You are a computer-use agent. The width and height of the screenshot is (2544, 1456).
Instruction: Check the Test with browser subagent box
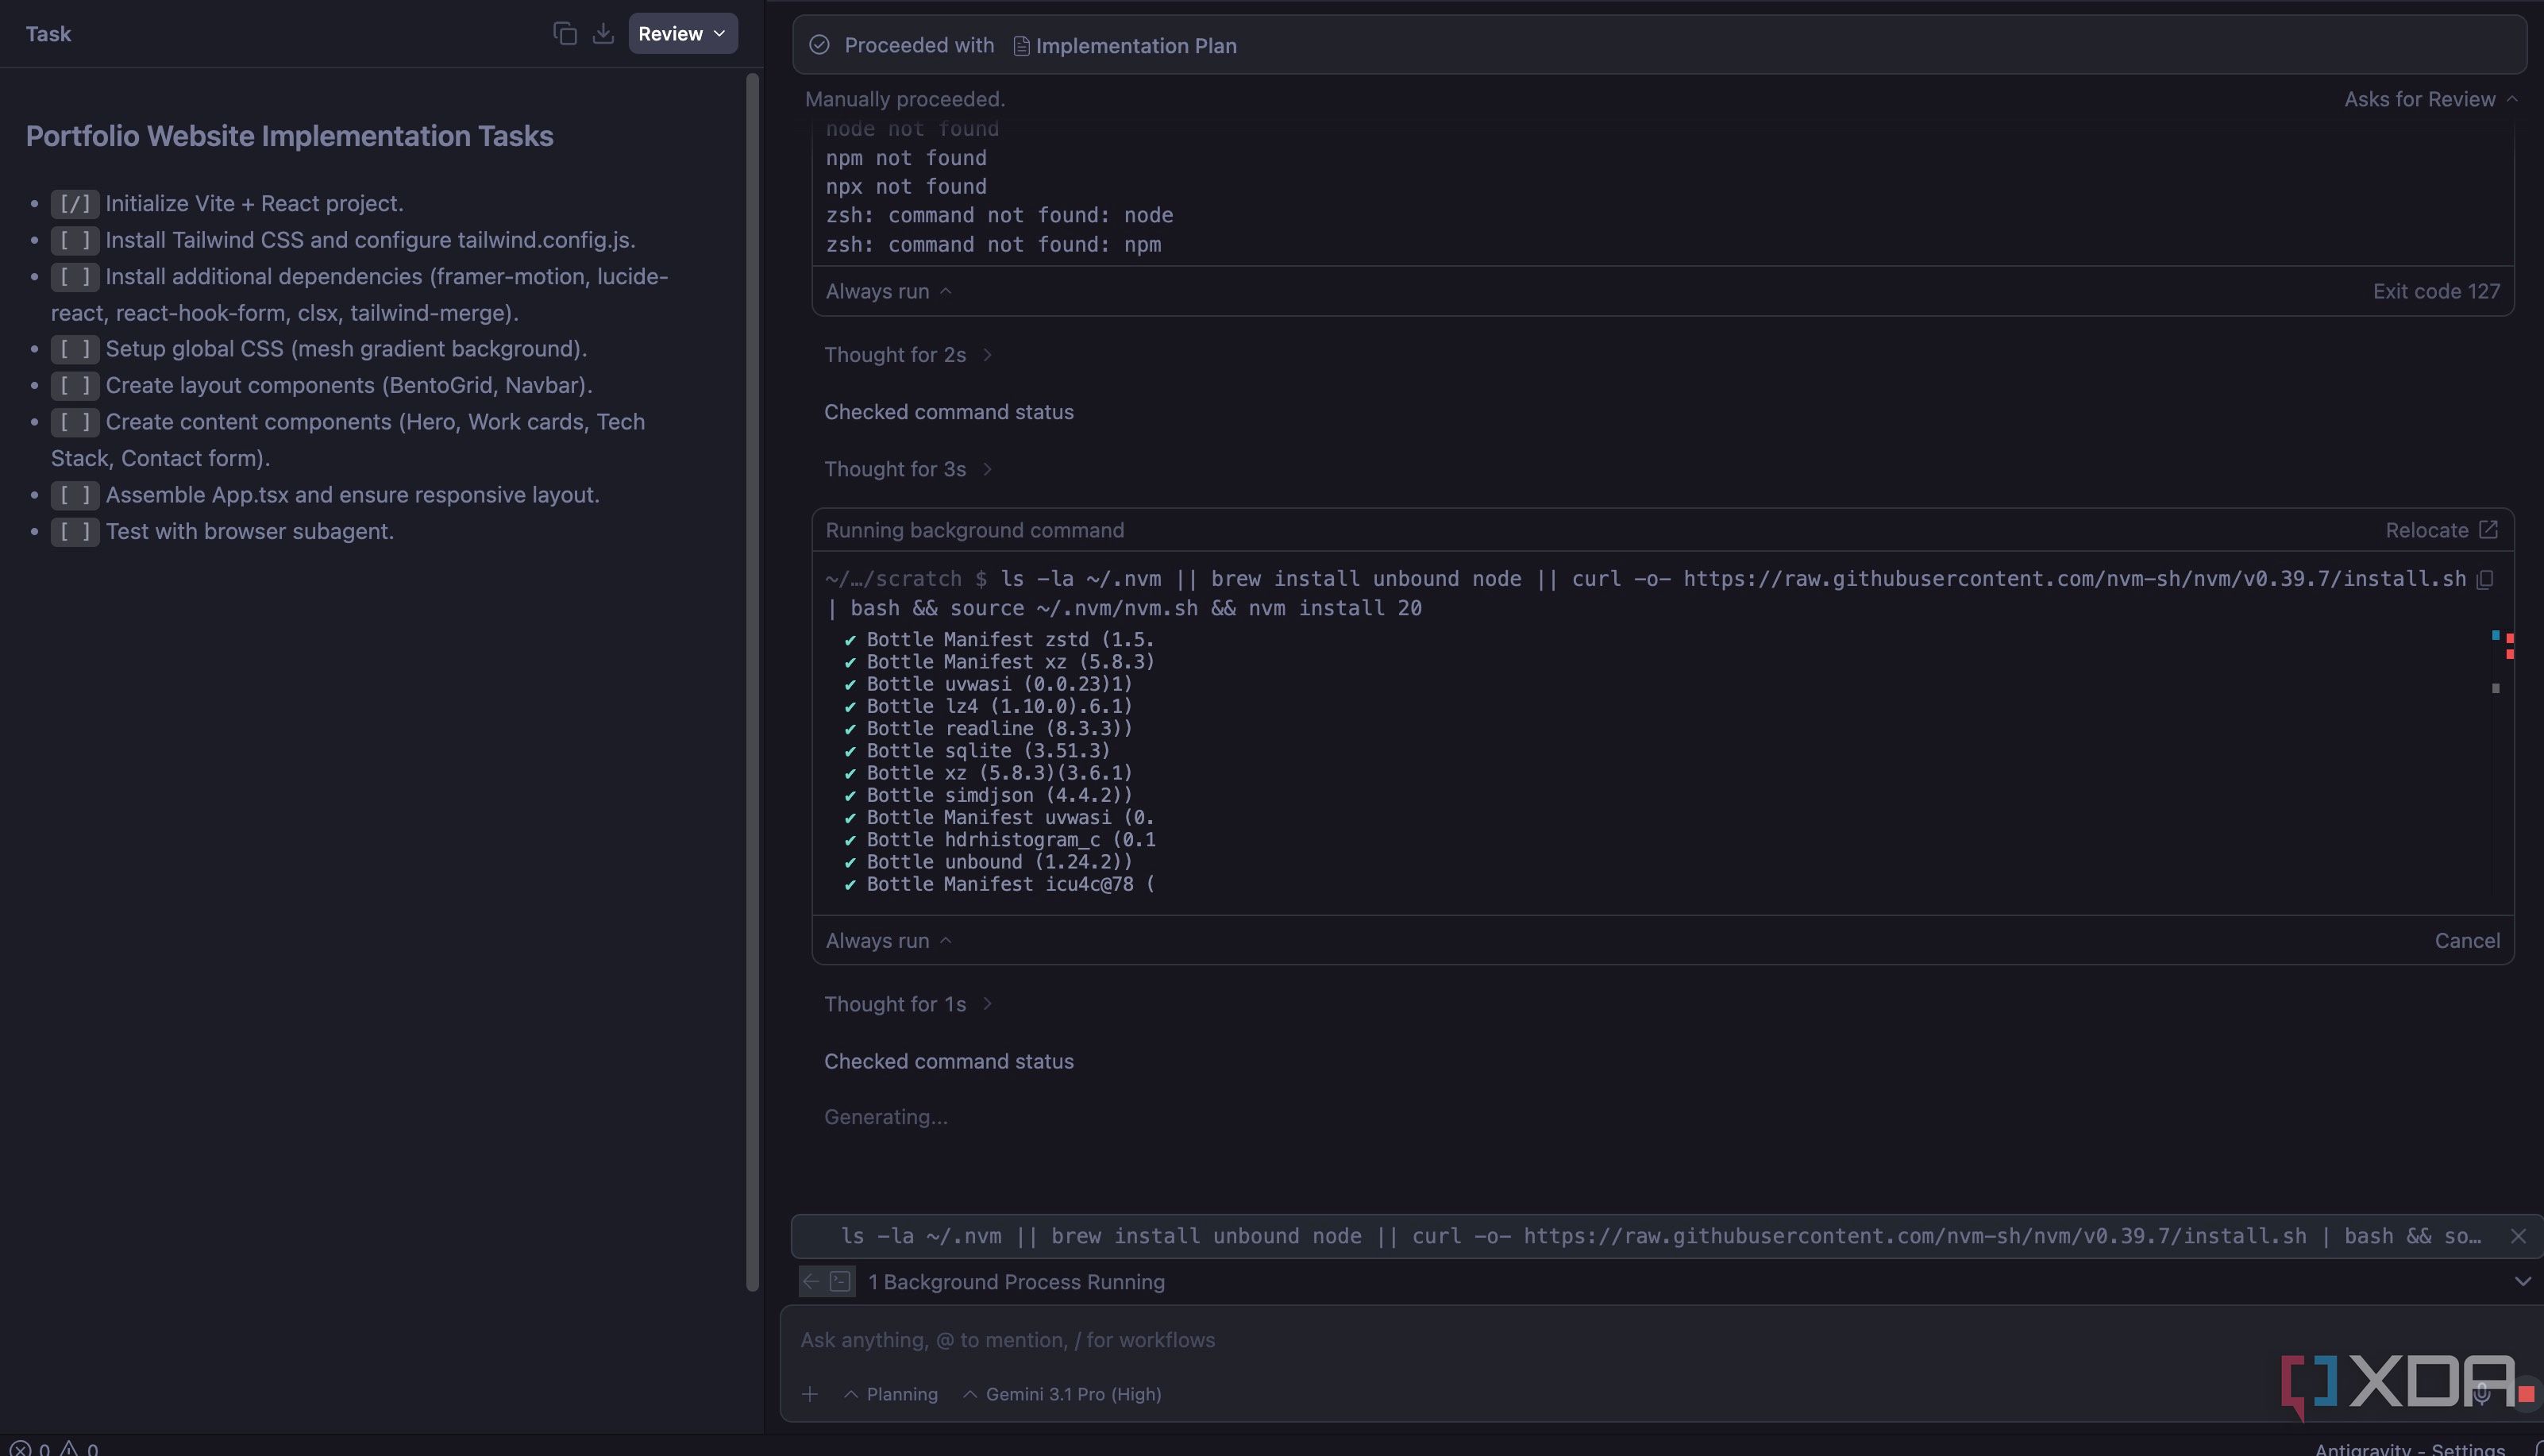point(75,531)
